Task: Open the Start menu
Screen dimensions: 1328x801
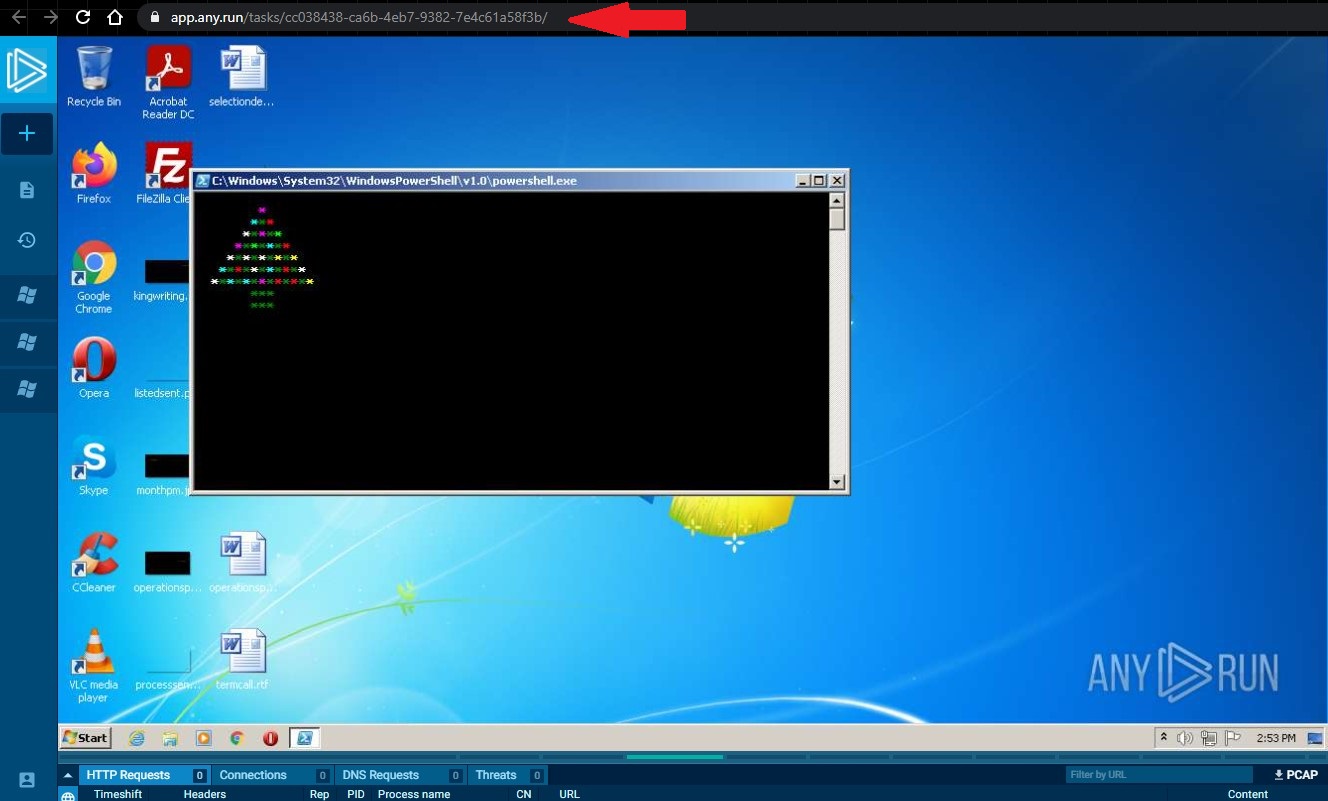Action: pos(84,737)
